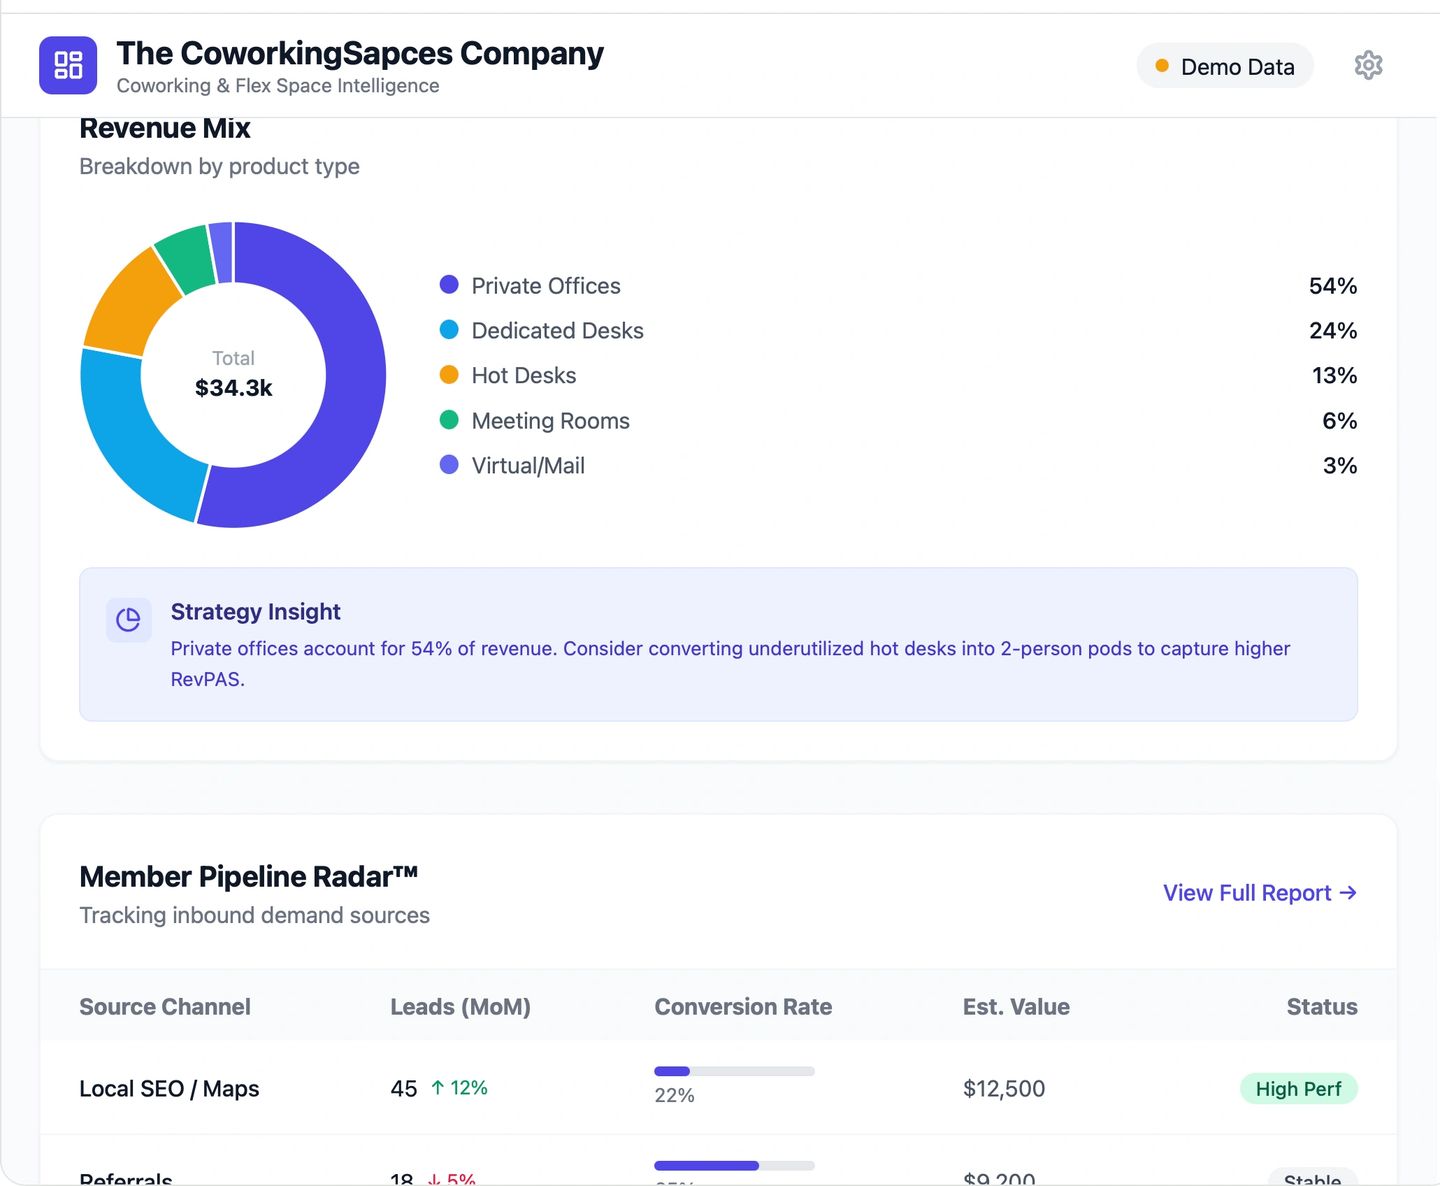The height and width of the screenshot is (1186, 1440).
Task: Click the Hot Desks legend color dot
Action: (x=449, y=374)
